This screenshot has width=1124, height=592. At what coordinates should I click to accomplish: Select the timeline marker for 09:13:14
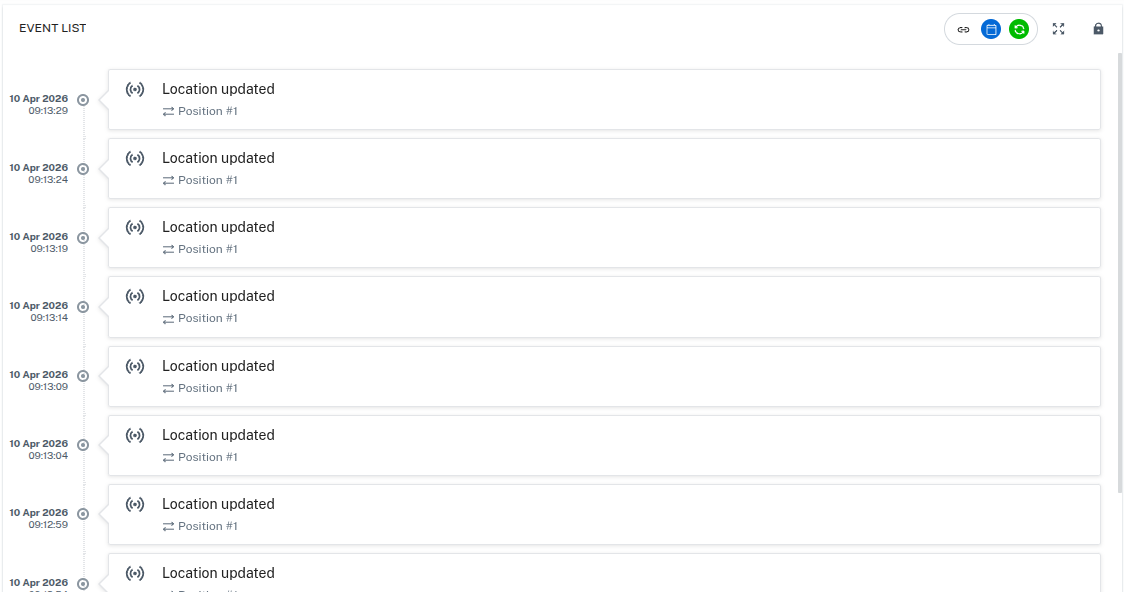(83, 307)
